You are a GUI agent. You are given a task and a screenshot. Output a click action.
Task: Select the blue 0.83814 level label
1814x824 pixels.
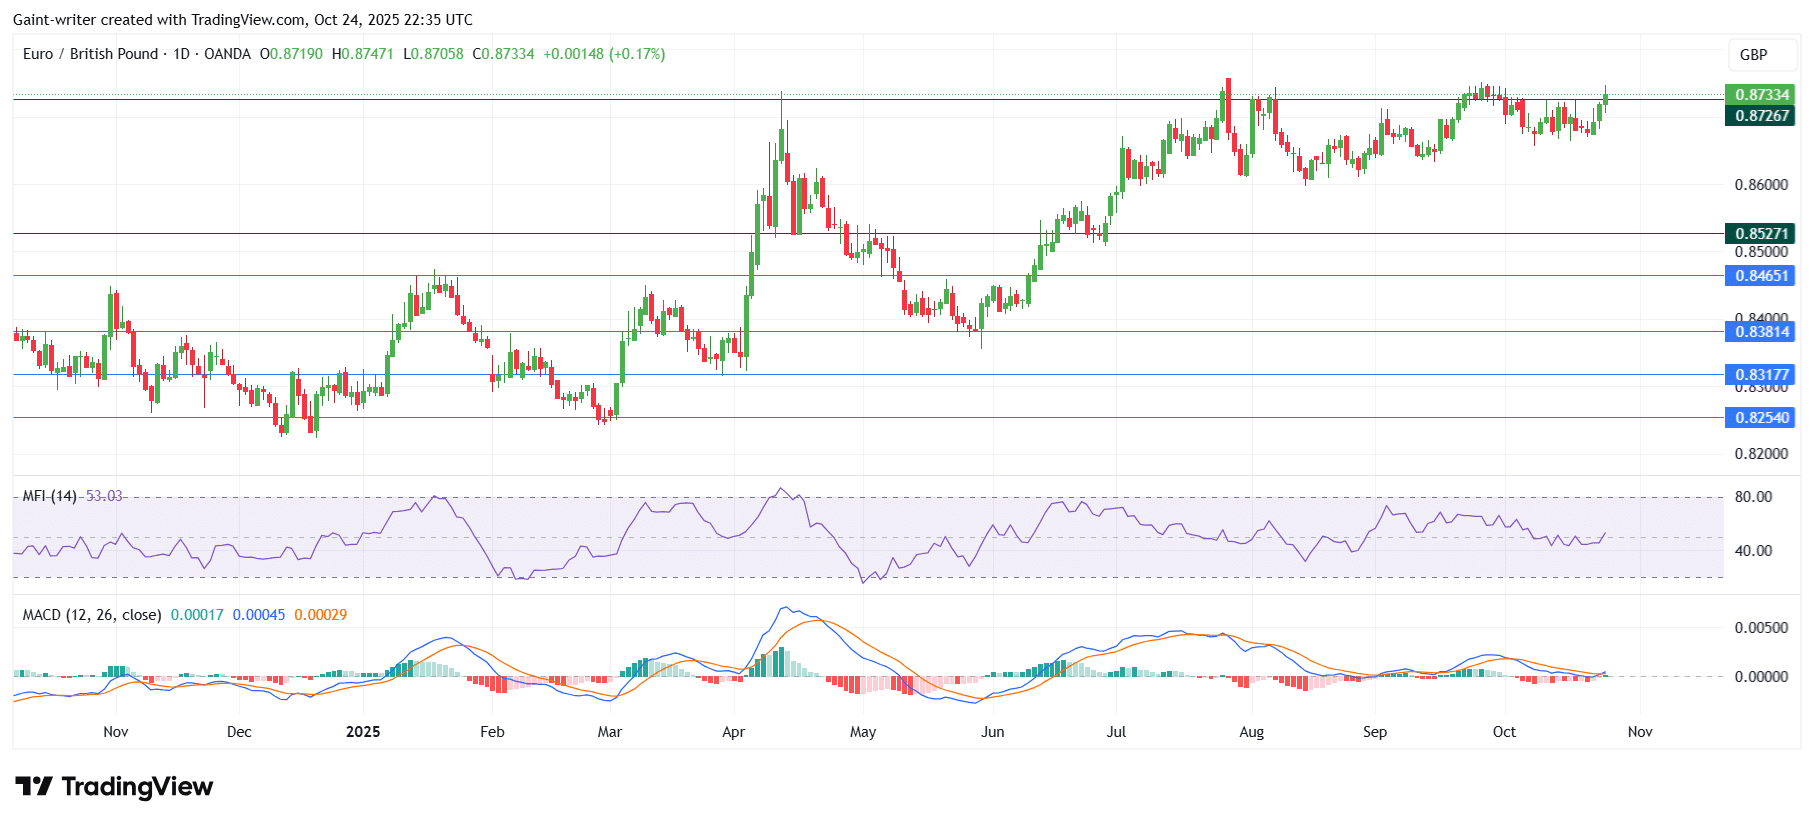(x=1760, y=332)
